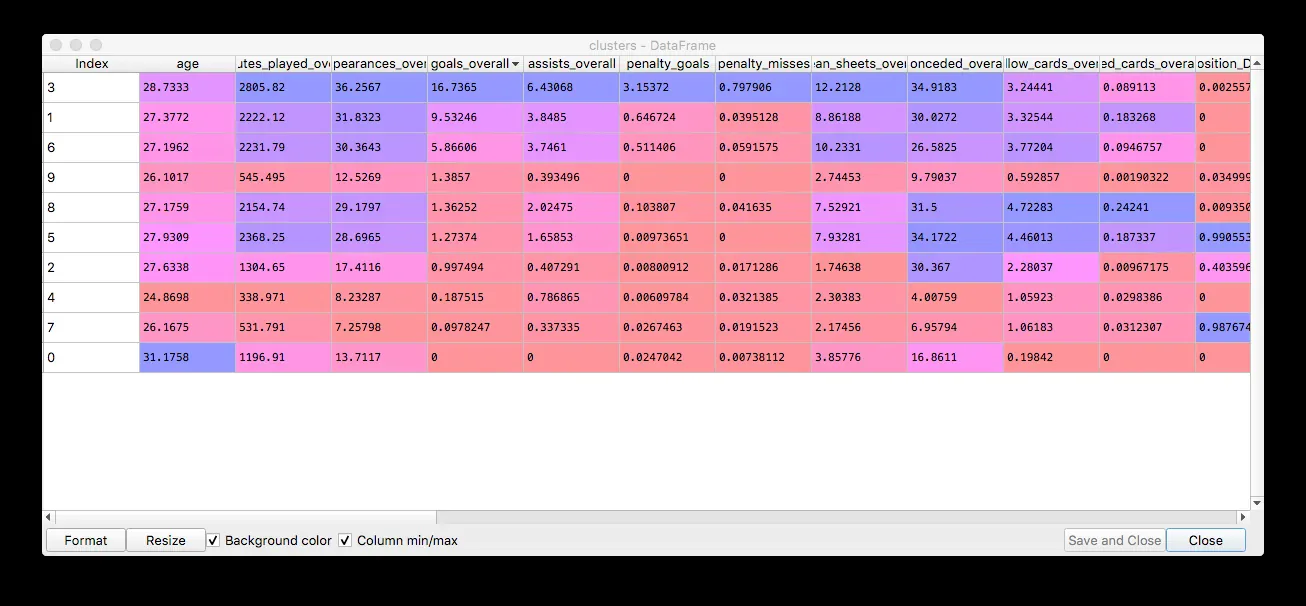The image size is (1306, 606).
Task: Select cell with value 338.971
Action: 283,297
